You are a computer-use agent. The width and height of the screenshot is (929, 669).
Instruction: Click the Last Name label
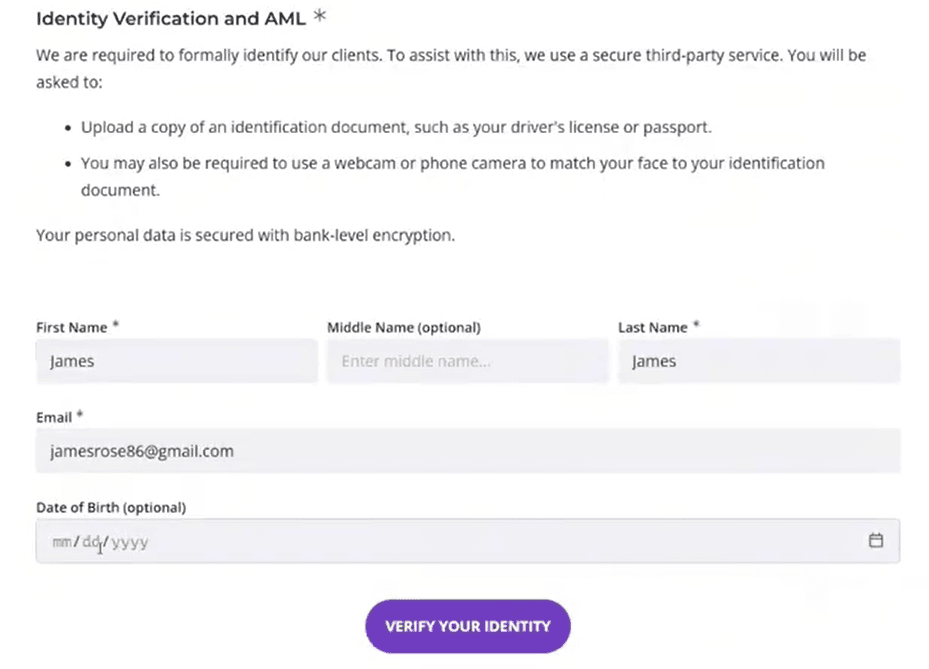pyautogui.click(x=653, y=327)
